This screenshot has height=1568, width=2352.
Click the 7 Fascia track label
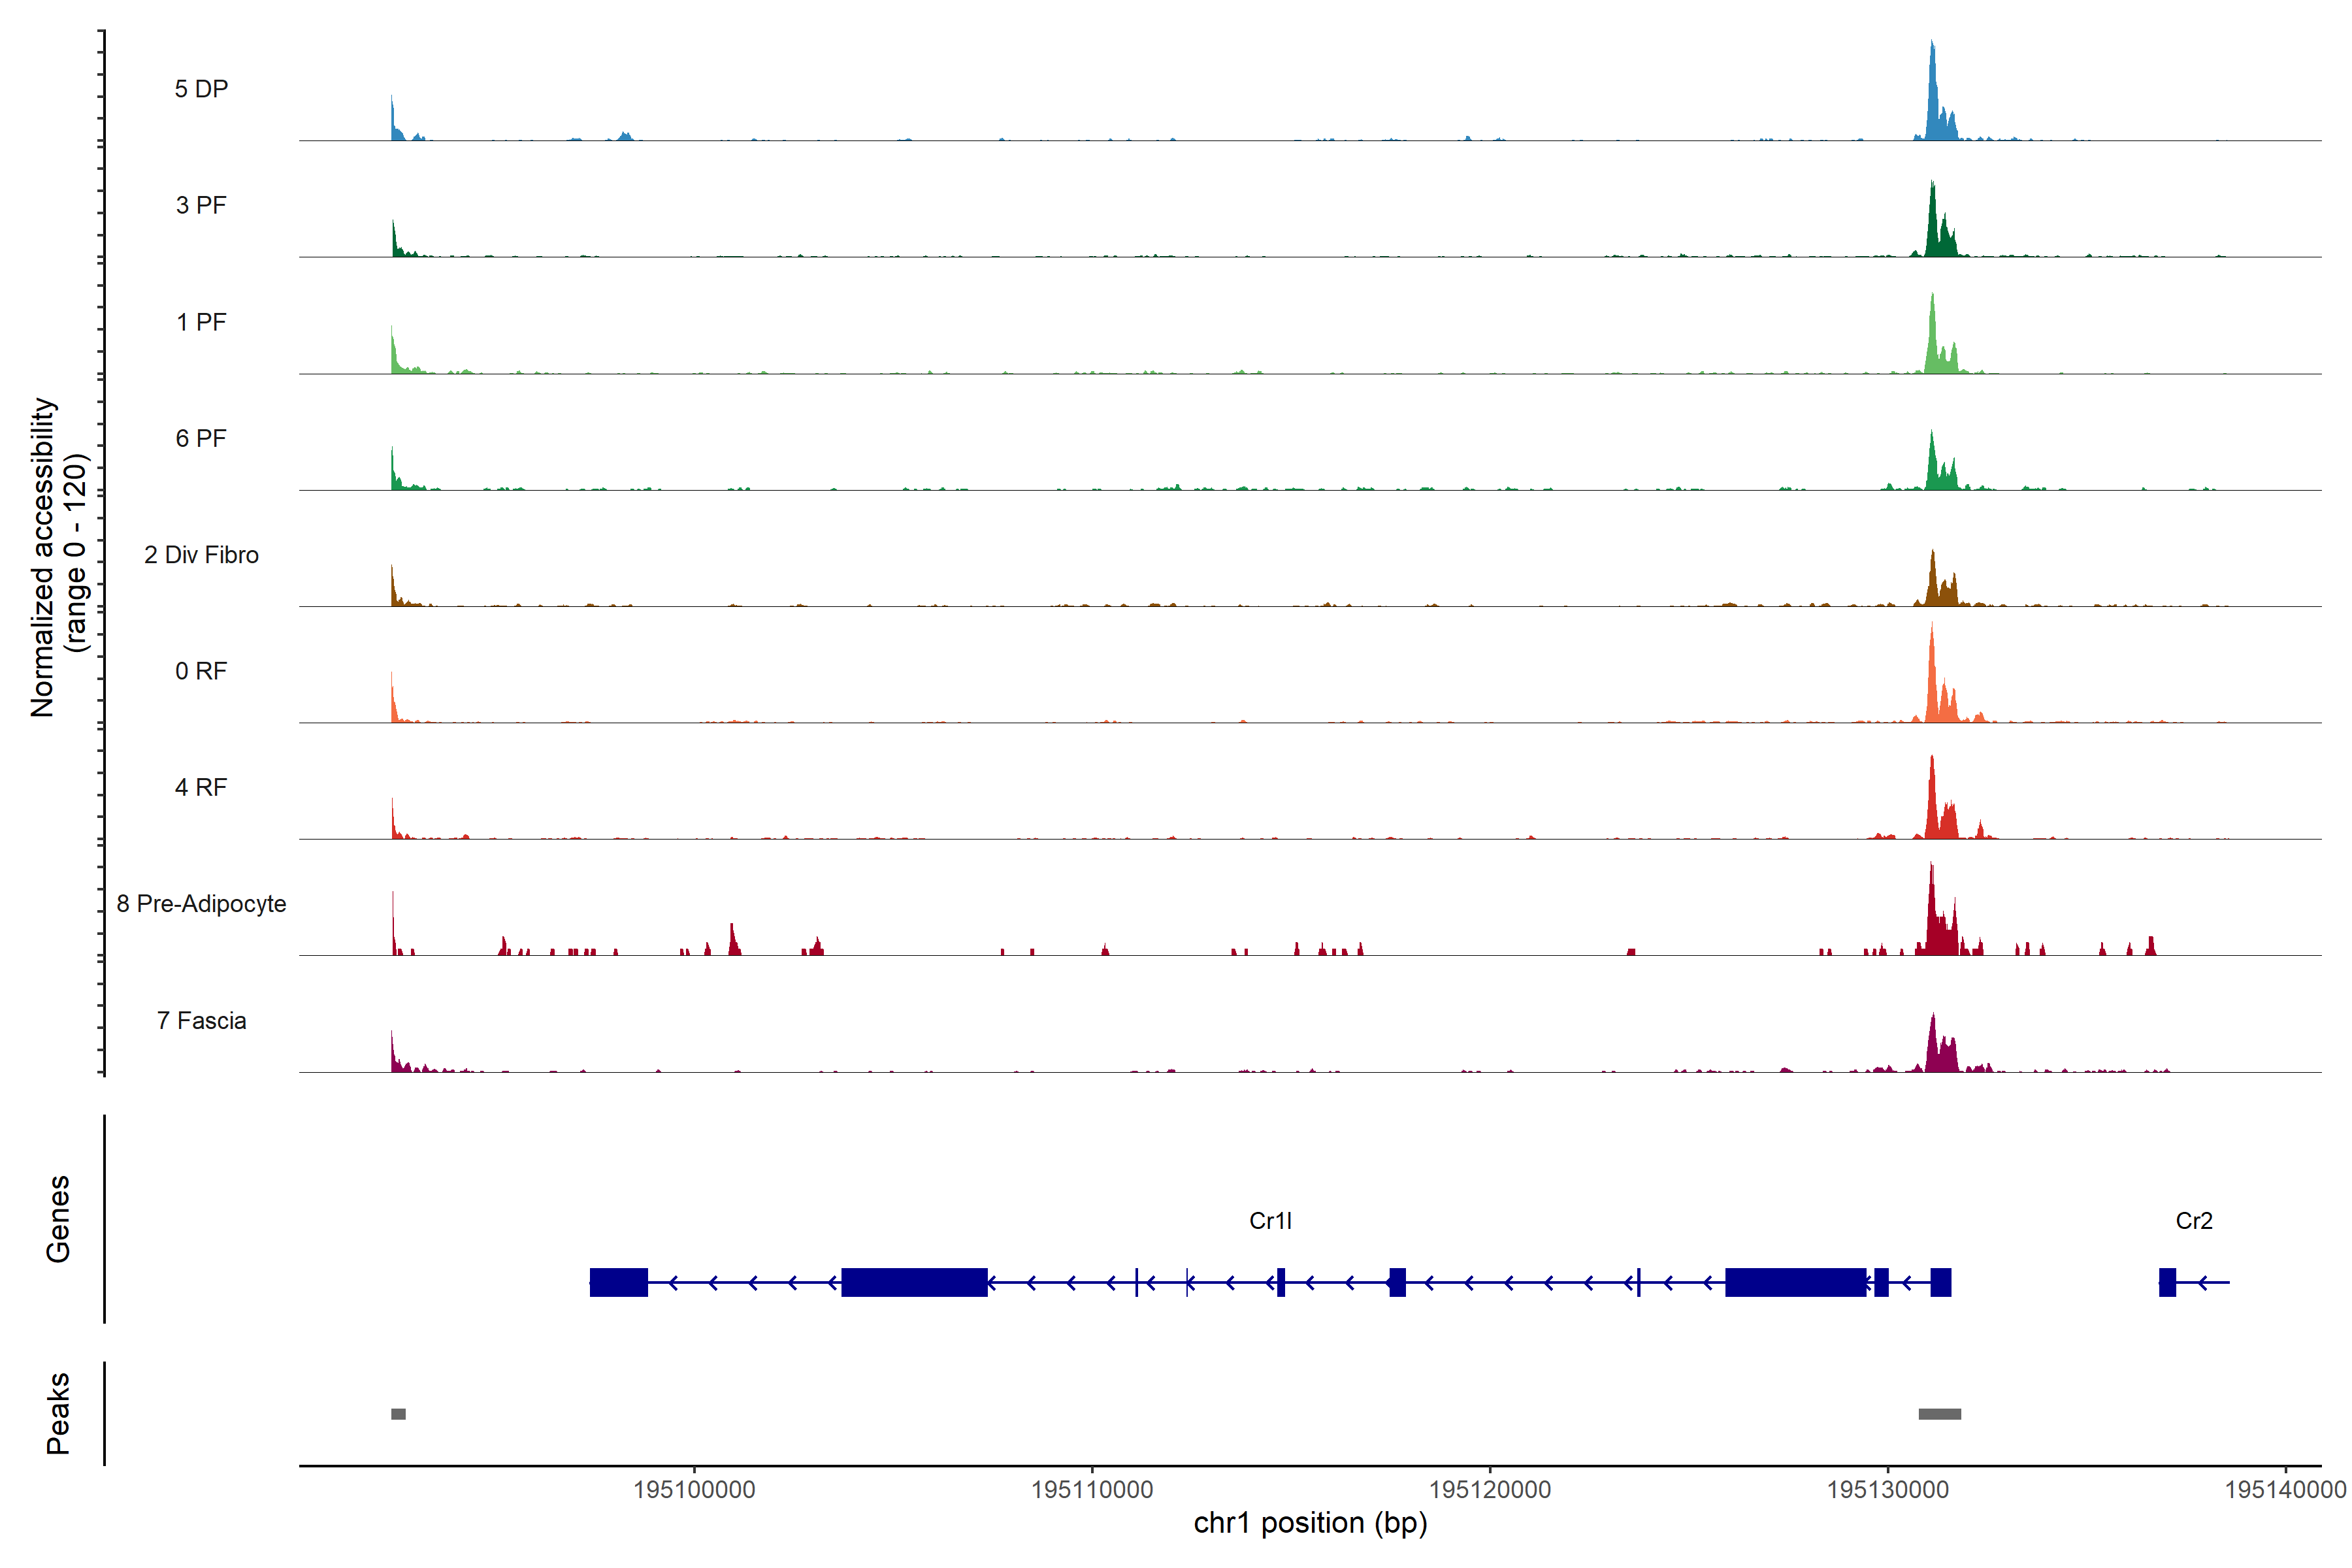pos(201,1021)
